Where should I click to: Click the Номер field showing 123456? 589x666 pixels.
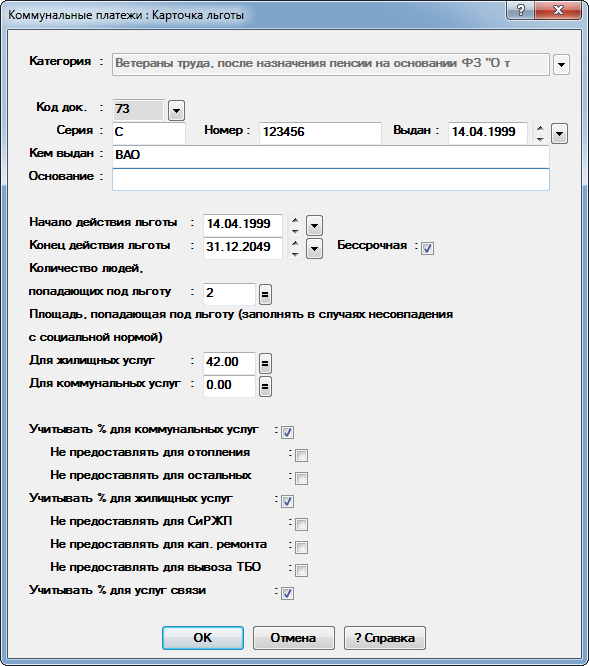click(x=320, y=133)
